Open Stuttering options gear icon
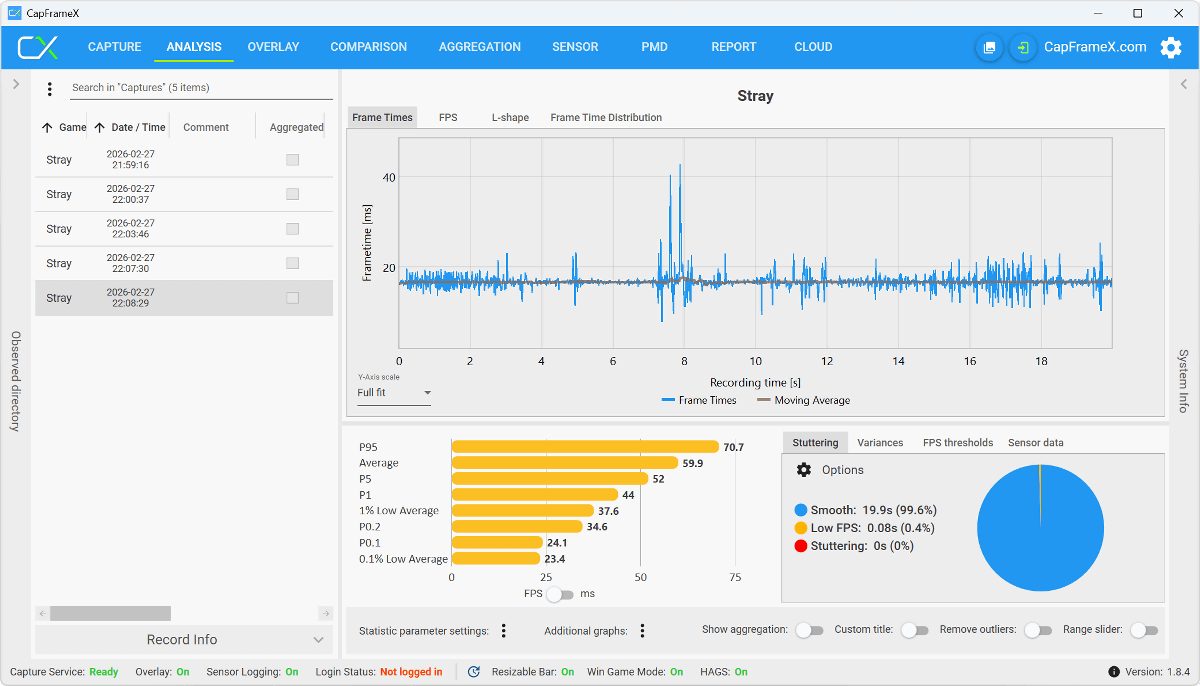The width and height of the screenshot is (1200, 686). [803, 470]
